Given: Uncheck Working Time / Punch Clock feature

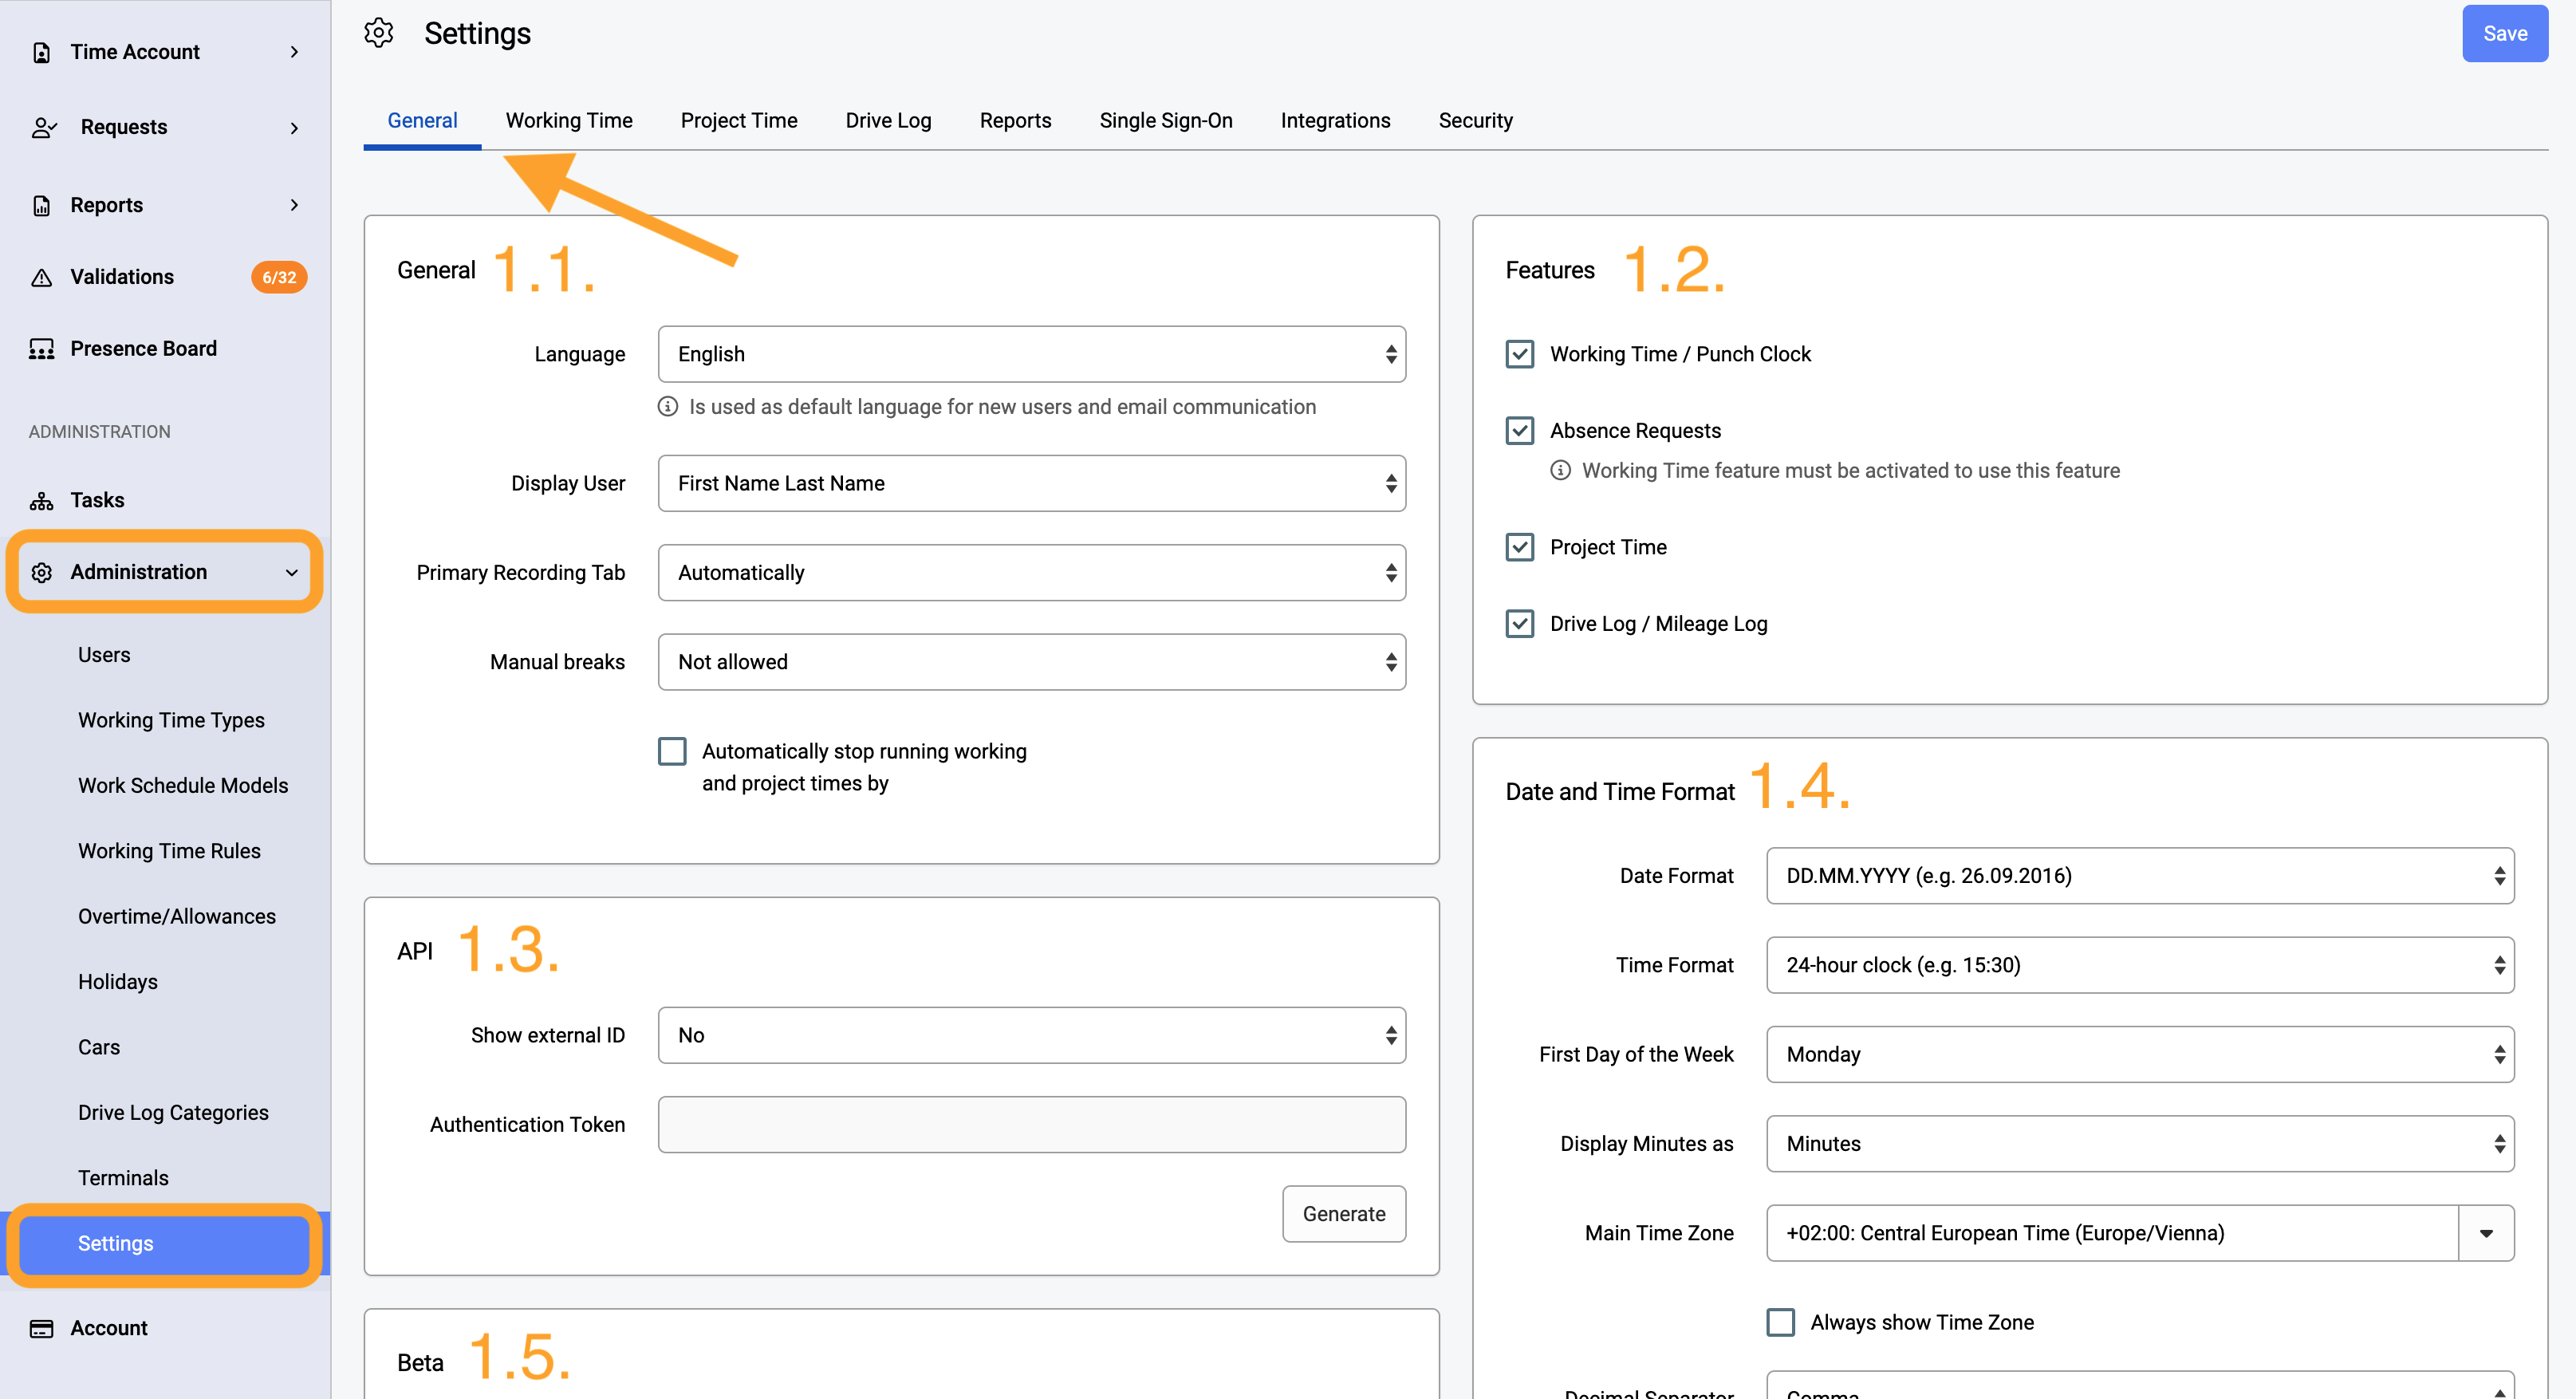Looking at the screenshot, I should tap(1520, 354).
